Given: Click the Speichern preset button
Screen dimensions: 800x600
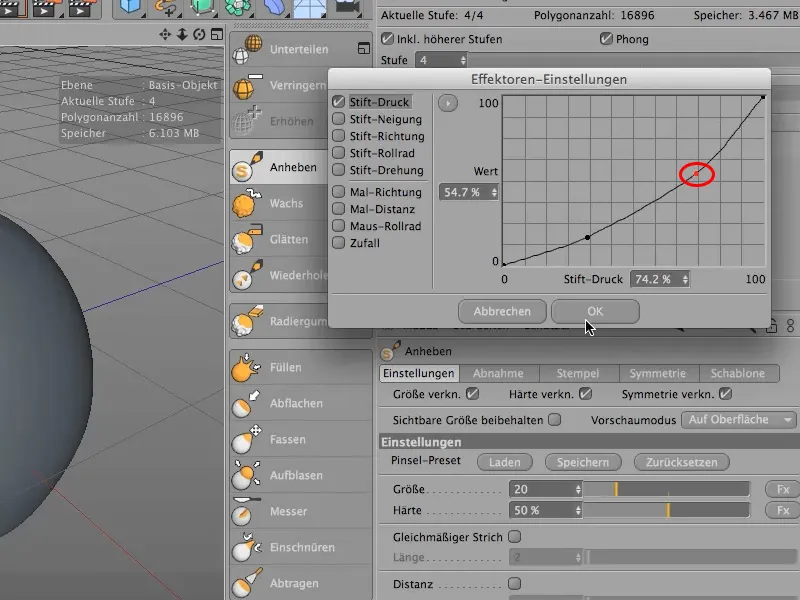Looking at the screenshot, I should 583,462.
